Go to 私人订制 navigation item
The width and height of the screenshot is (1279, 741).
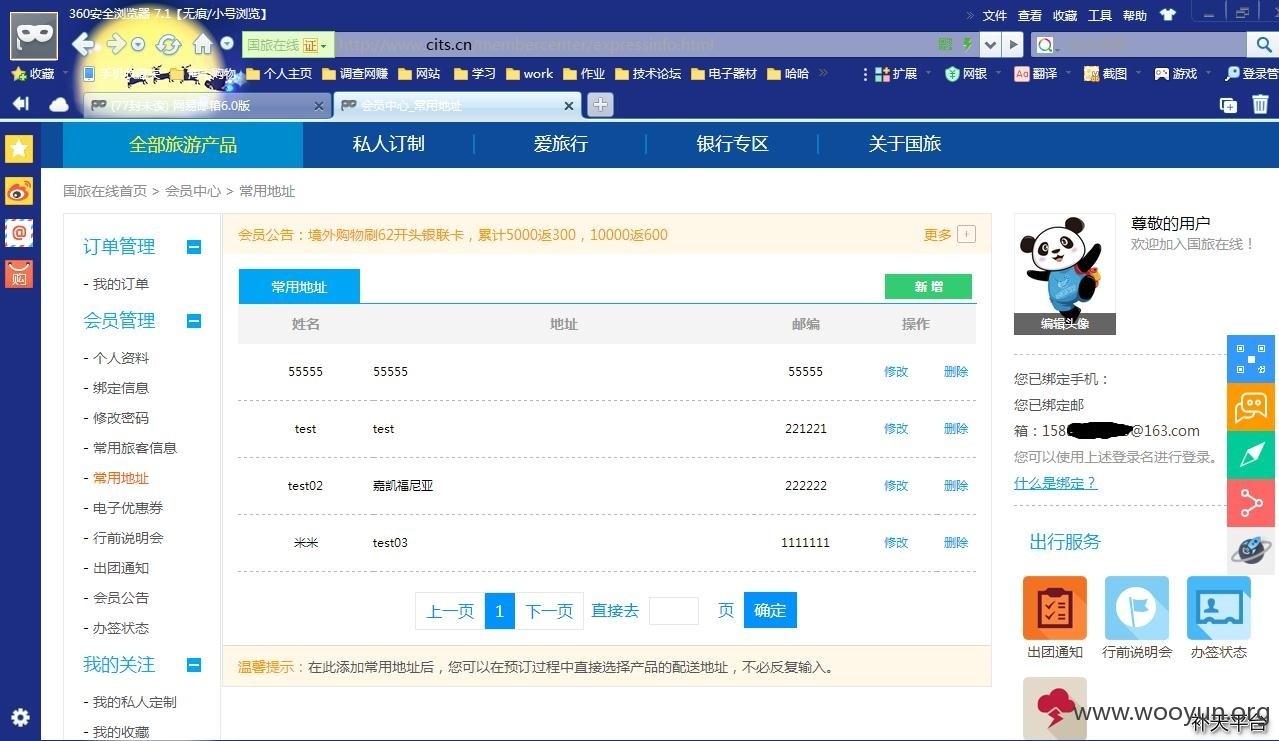tap(388, 144)
